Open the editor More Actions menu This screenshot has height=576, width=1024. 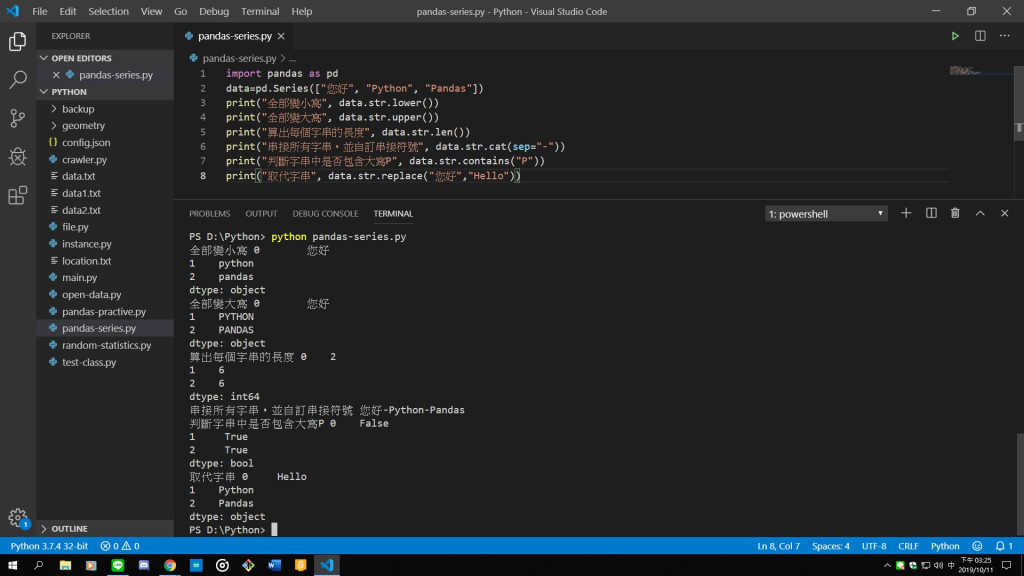(x=1004, y=36)
